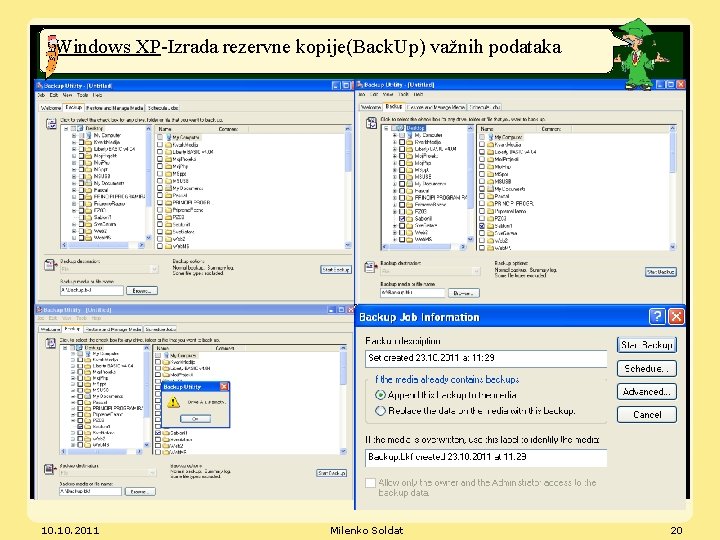Expand My Computer in the top-left window's tree
Viewport: 720px width, 540px height.
click(x=73, y=135)
